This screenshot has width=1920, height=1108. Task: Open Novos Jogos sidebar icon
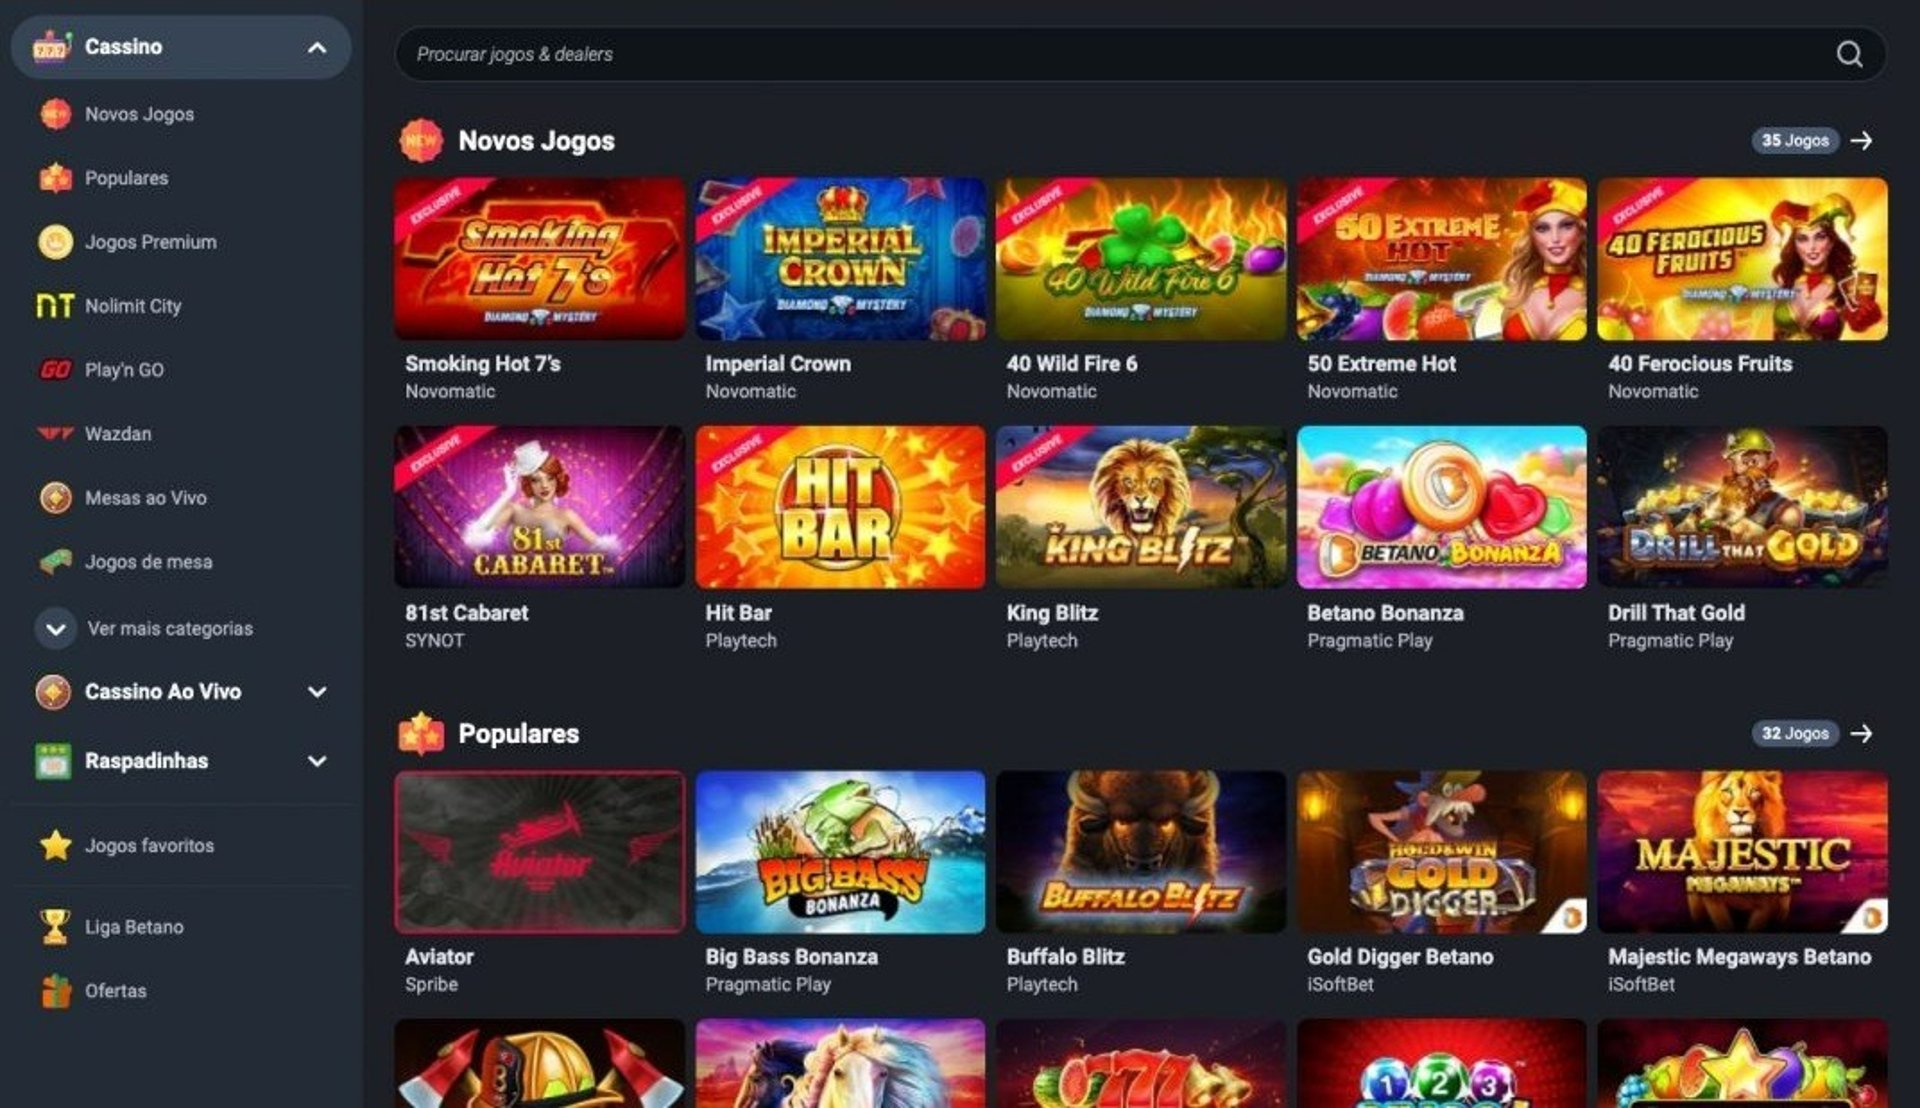click(55, 114)
